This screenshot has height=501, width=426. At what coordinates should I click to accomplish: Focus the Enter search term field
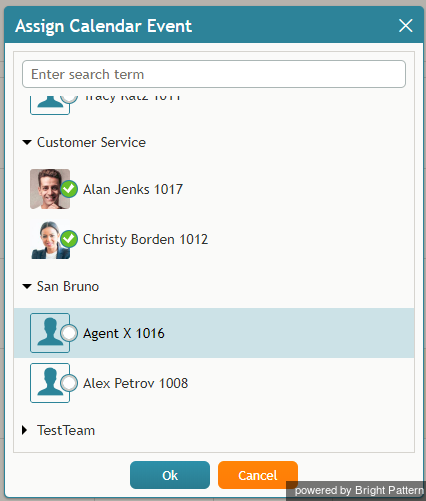point(214,74)
